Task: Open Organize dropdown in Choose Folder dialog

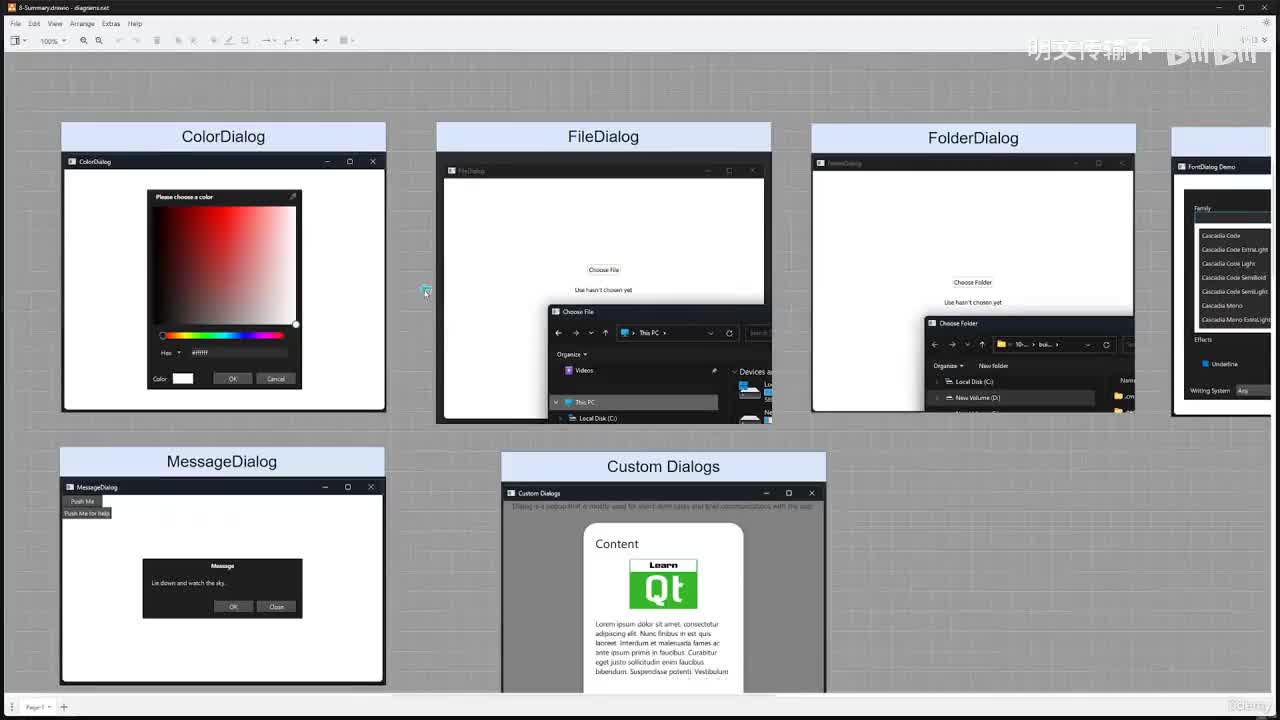Action: pos(948,366)
